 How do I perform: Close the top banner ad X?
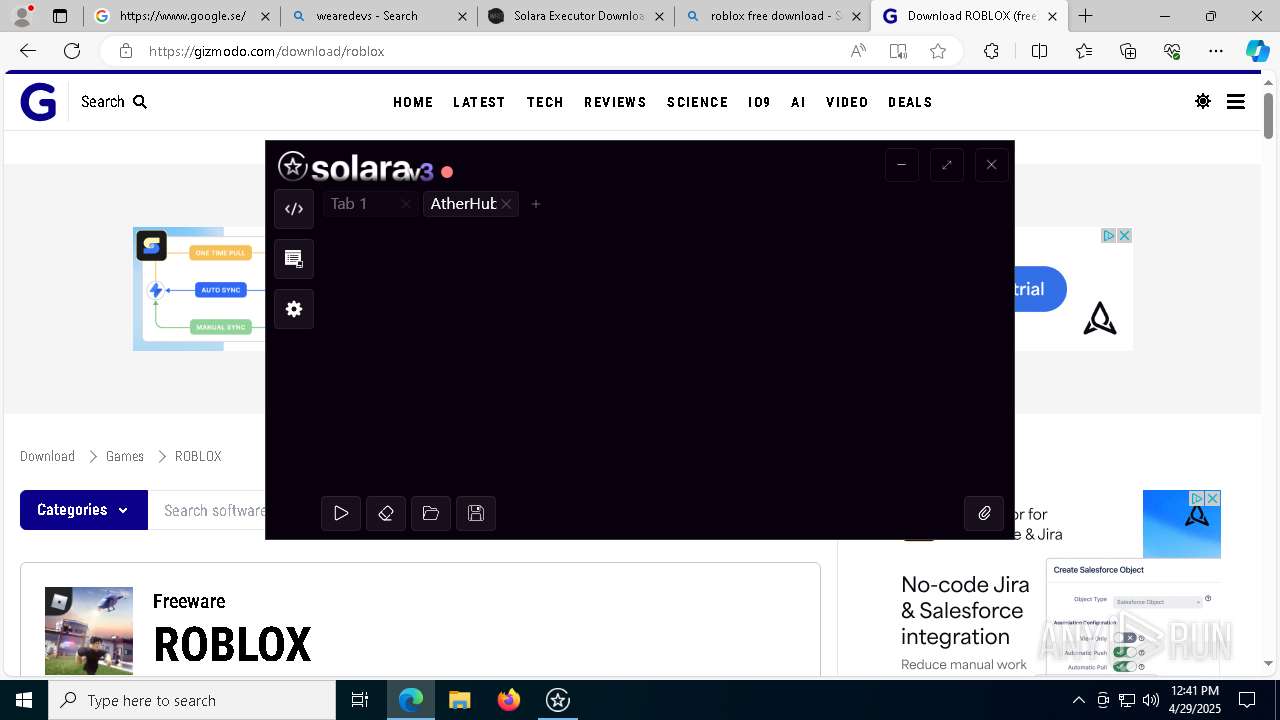pyautogui.click(x=1124, y=235)
